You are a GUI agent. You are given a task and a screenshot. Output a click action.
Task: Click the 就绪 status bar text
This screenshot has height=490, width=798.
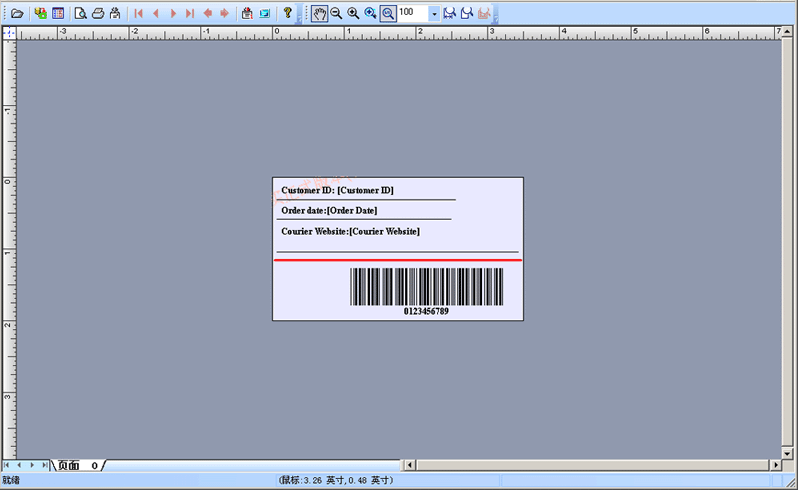(x=11, y=480)
